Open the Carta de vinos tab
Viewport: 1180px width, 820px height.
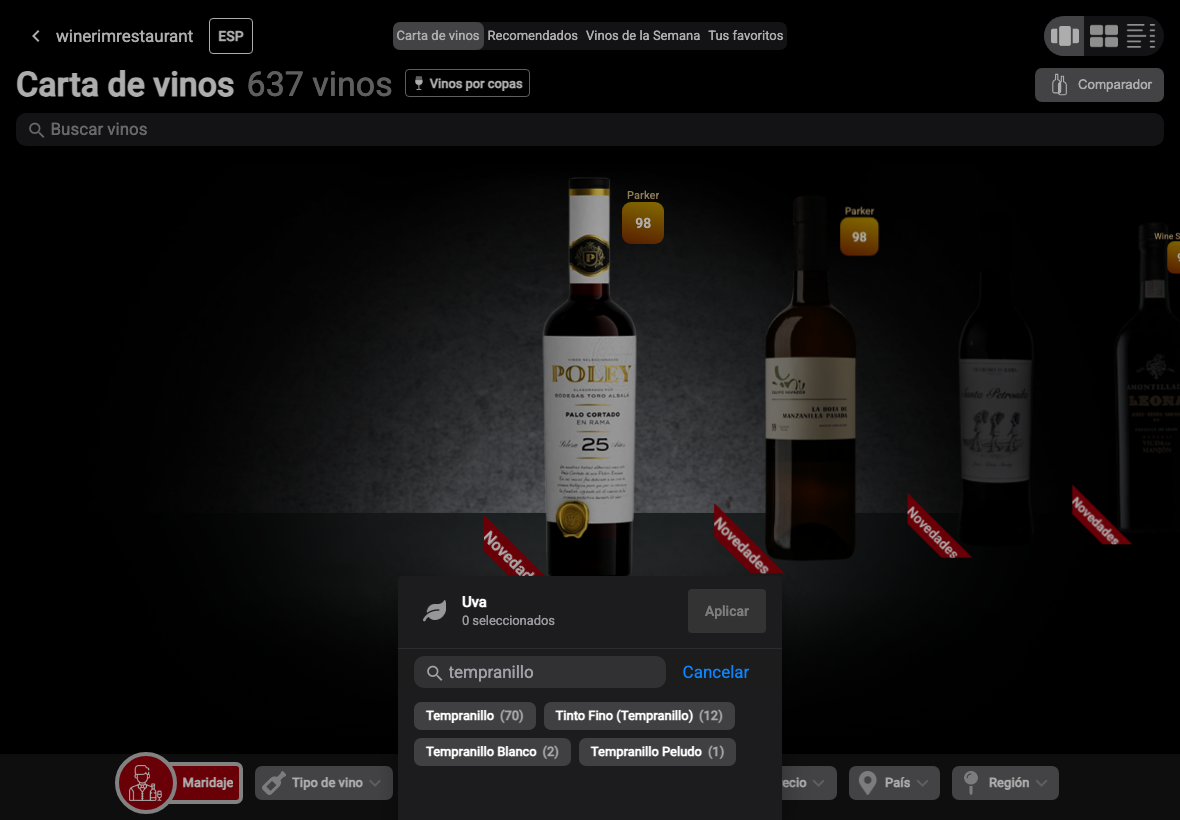click(438, 35)
